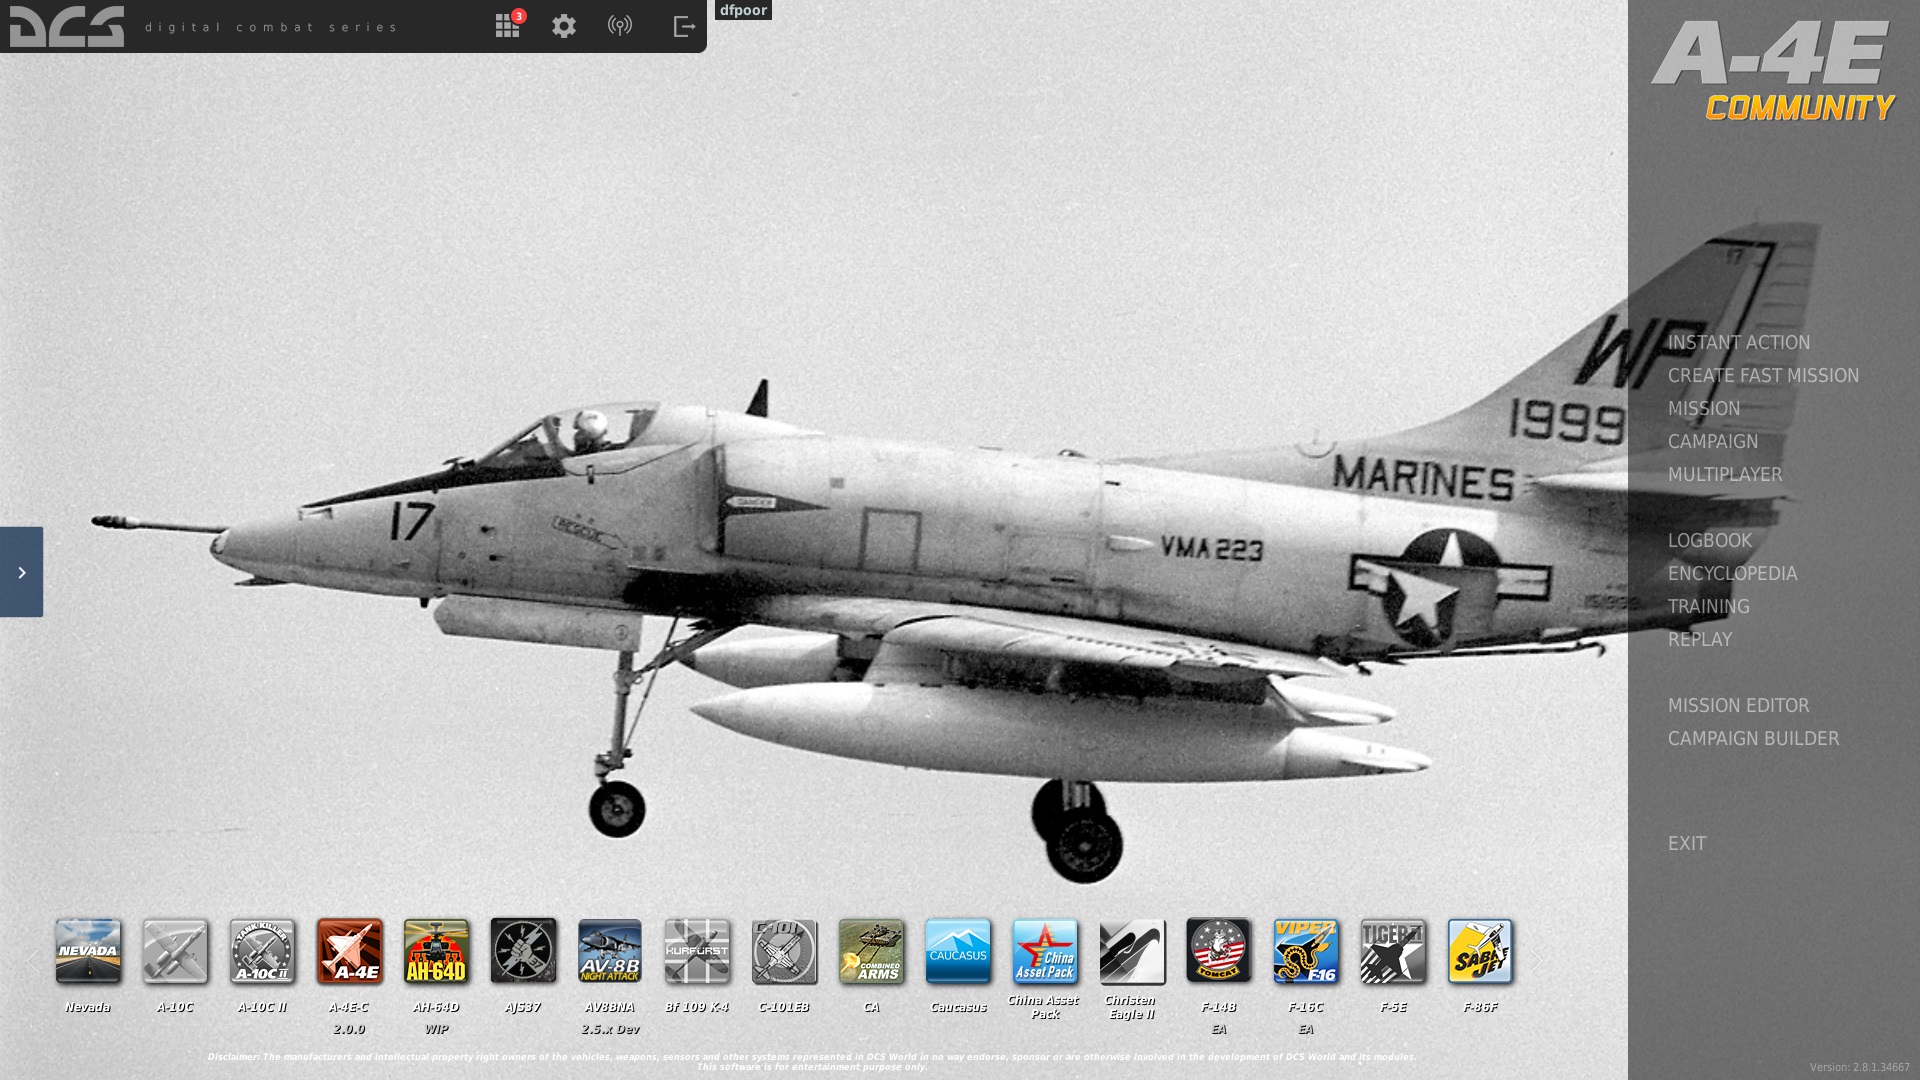
Task: Open the Module Manager grid icon
Action: pos(507,26)
